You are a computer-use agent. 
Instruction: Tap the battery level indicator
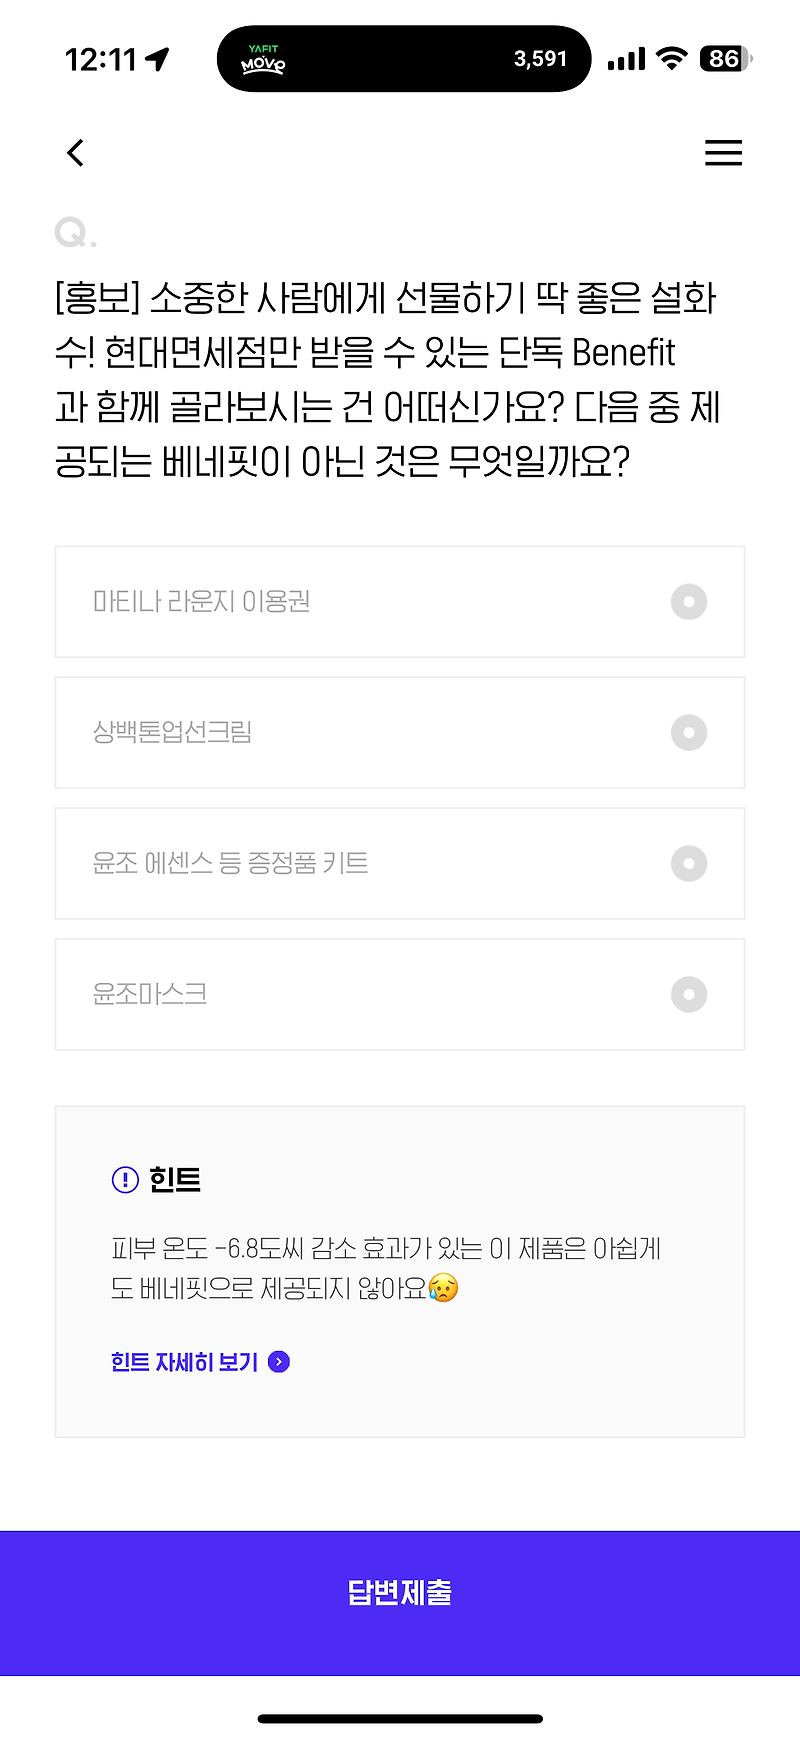pyautogui.click(x=726, y=59)
